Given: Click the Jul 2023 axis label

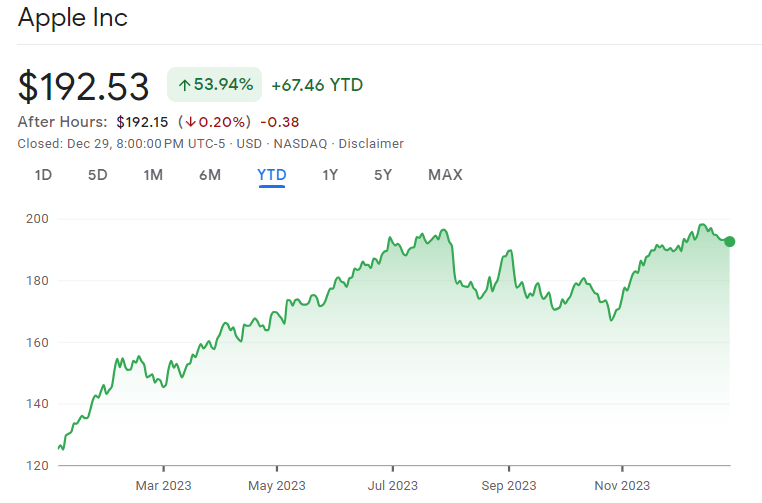Looking at the screenshot, I should pos(393,486).
